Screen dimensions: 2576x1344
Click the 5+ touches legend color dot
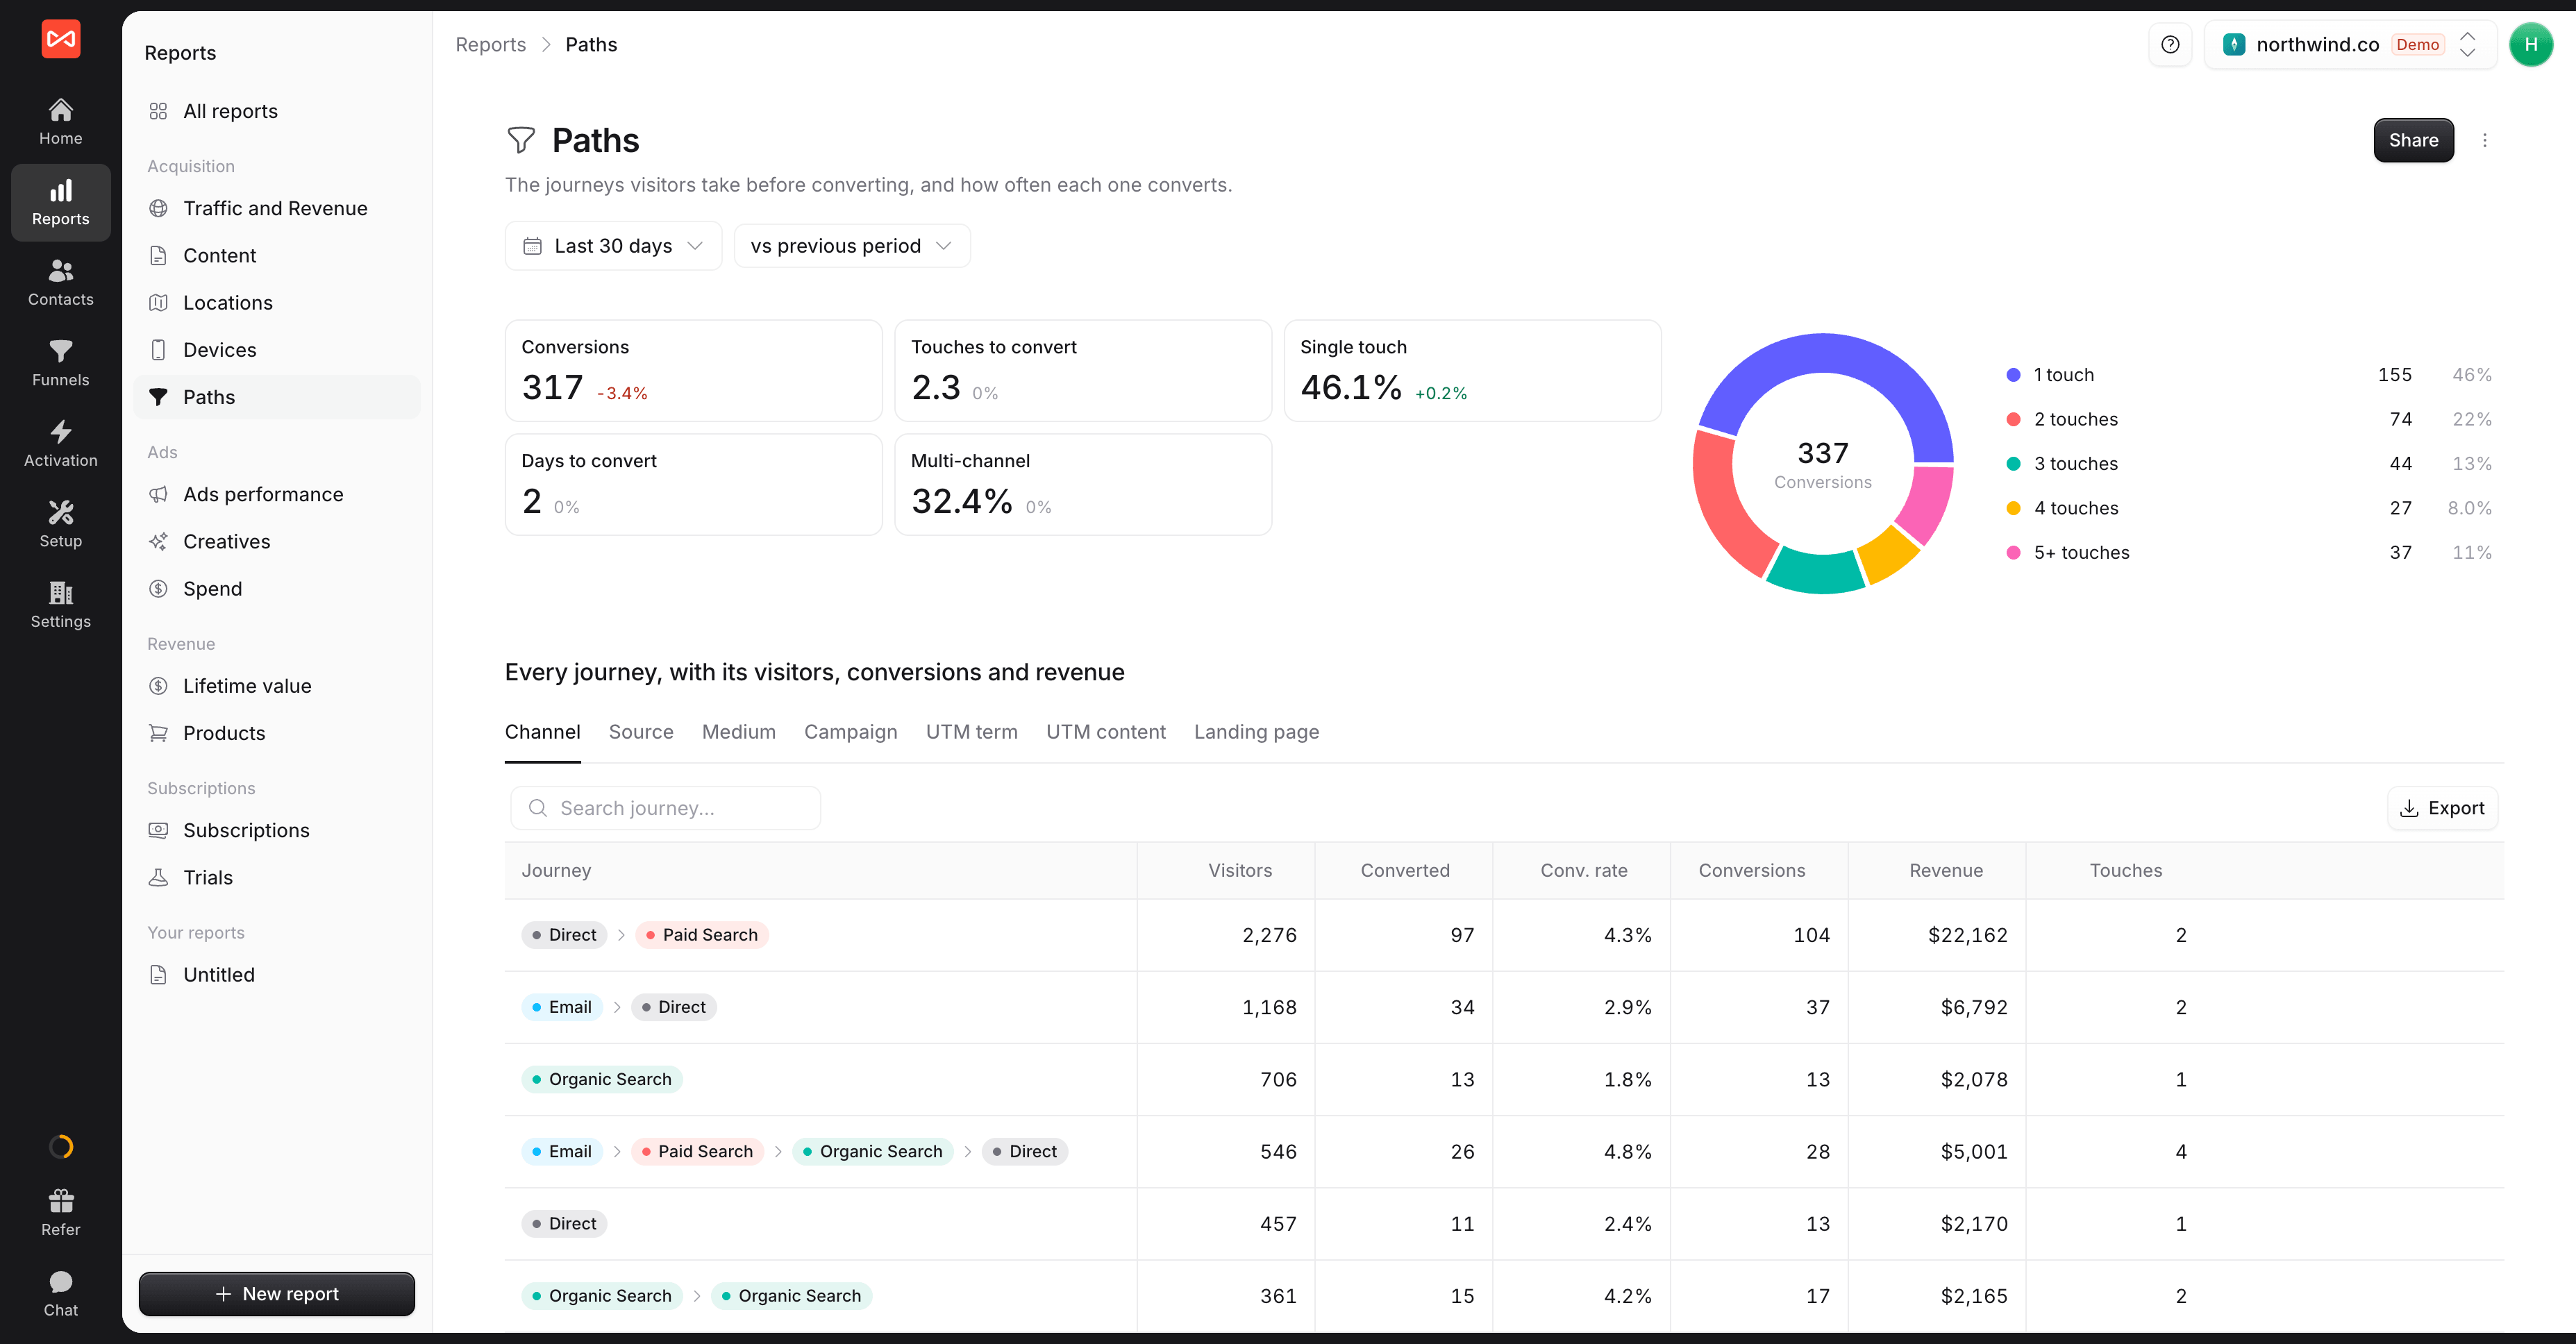pyautogui.click(x=2013, y=553)
